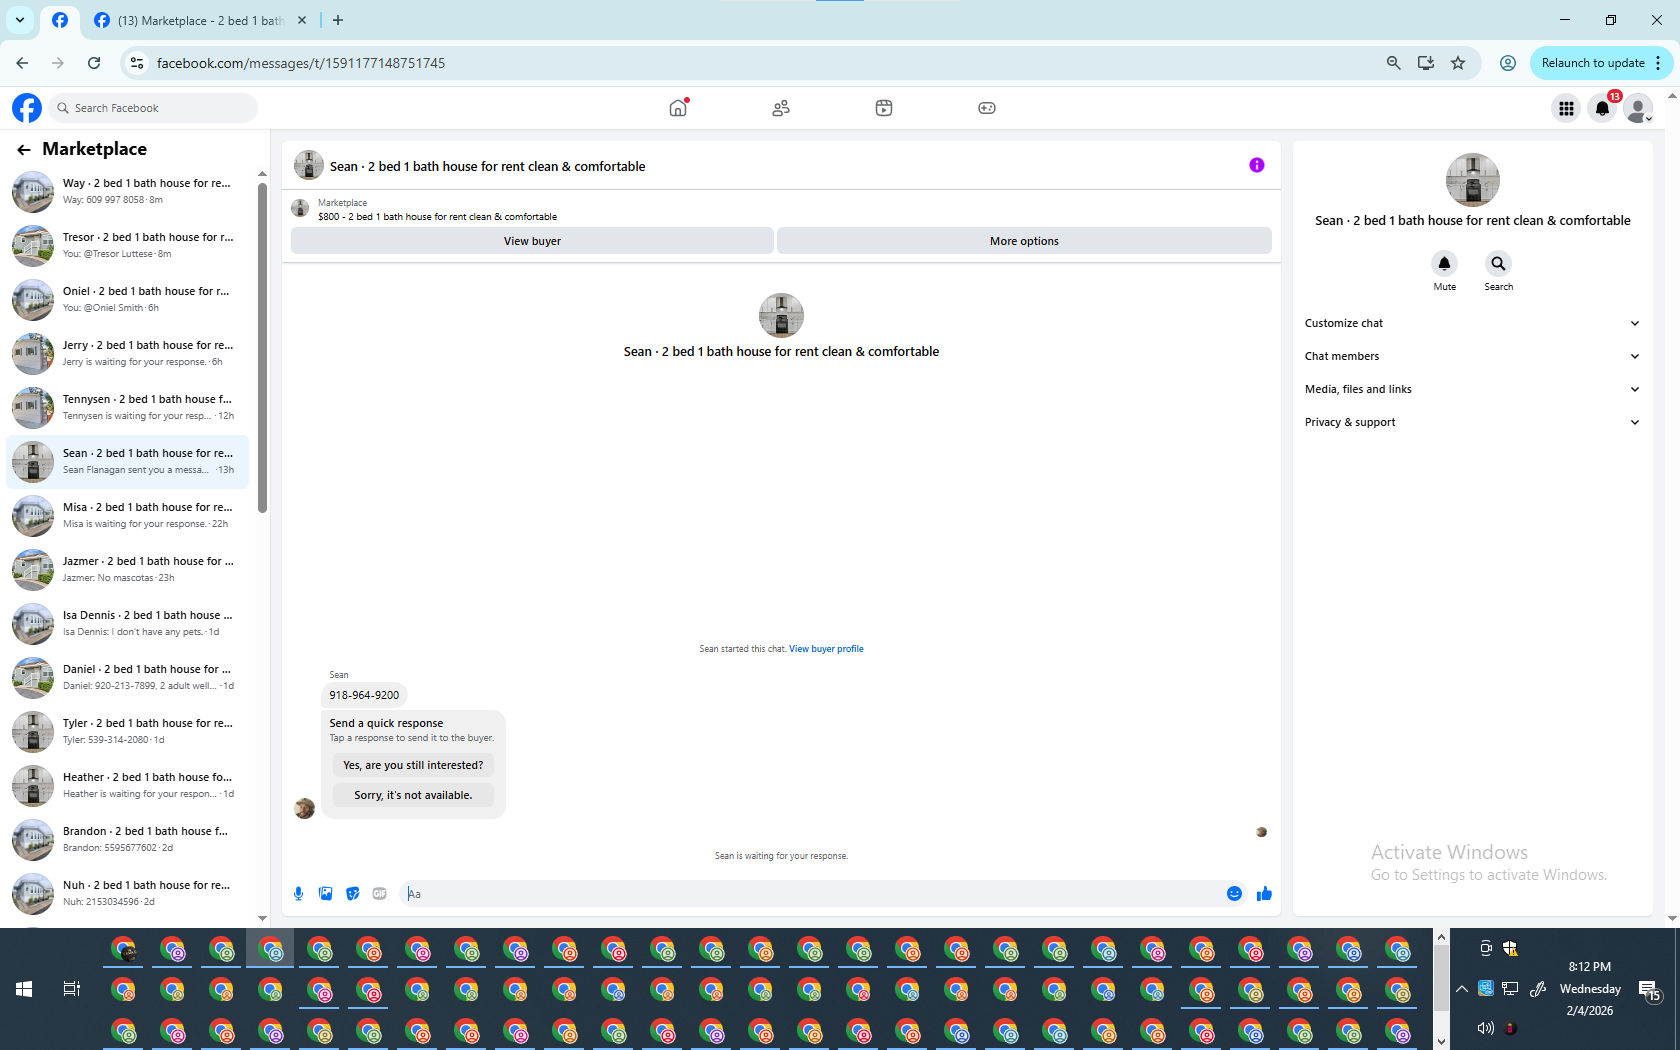This screenshot has height=1050, width=1680.
Task: Open Daniel conversation in chat list
Action: pyautogui.click(x=128, y=677)
